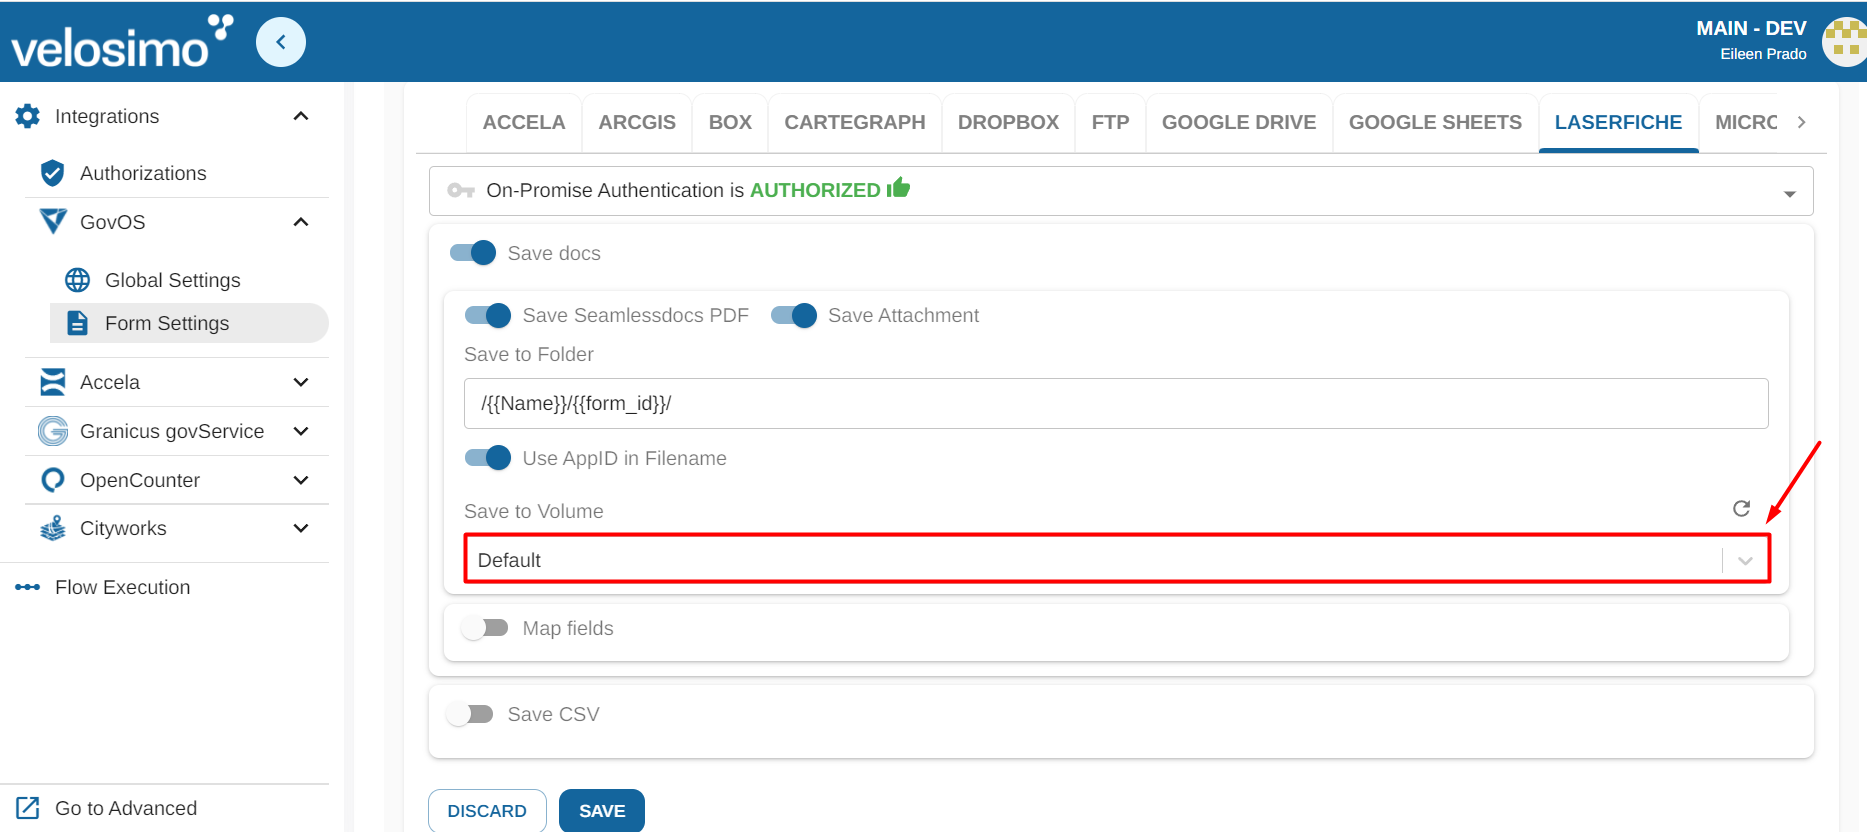Click the GovOS logo icon
Image resolution: width=1867 pixels, height=832 pixels.
pyautogui.click(x=53, y=221)
